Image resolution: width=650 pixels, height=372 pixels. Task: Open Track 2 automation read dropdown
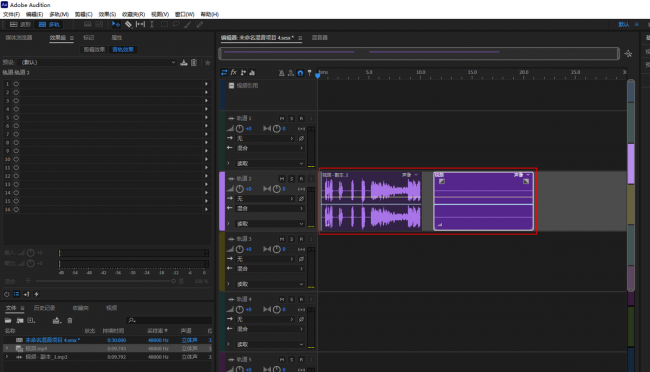coord(270,224)
